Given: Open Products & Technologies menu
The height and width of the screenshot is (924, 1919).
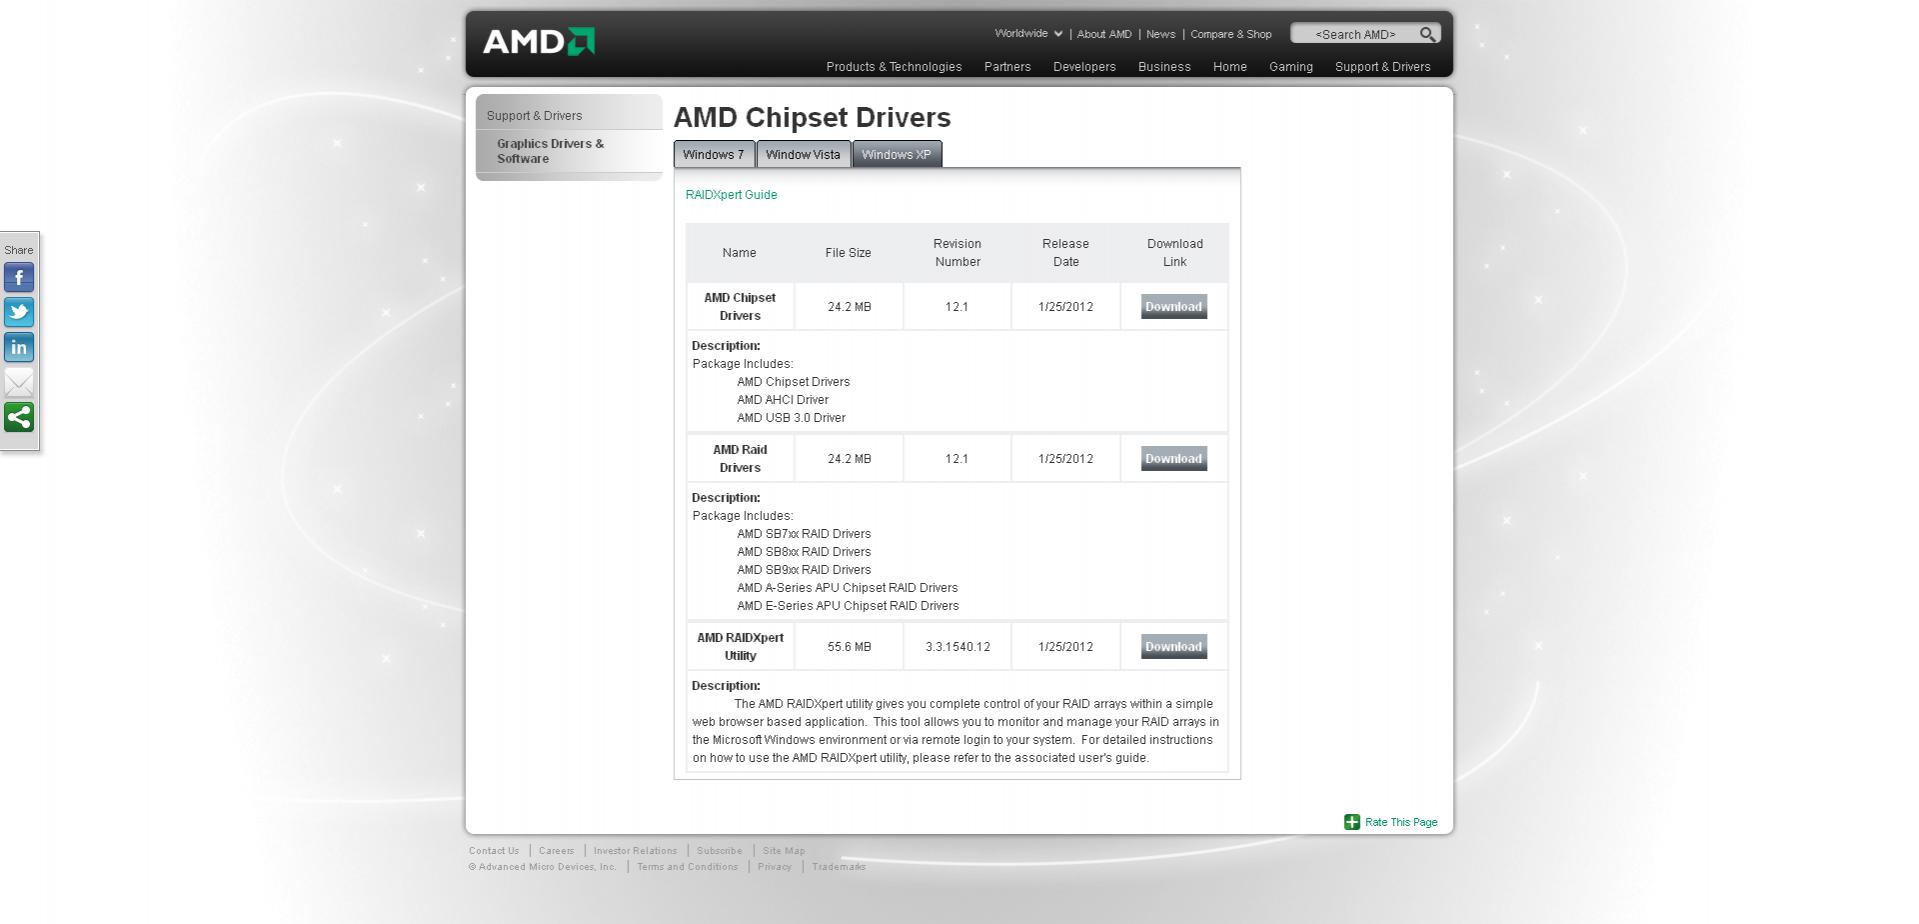Looking at the screenshot, I should point(894,67).
